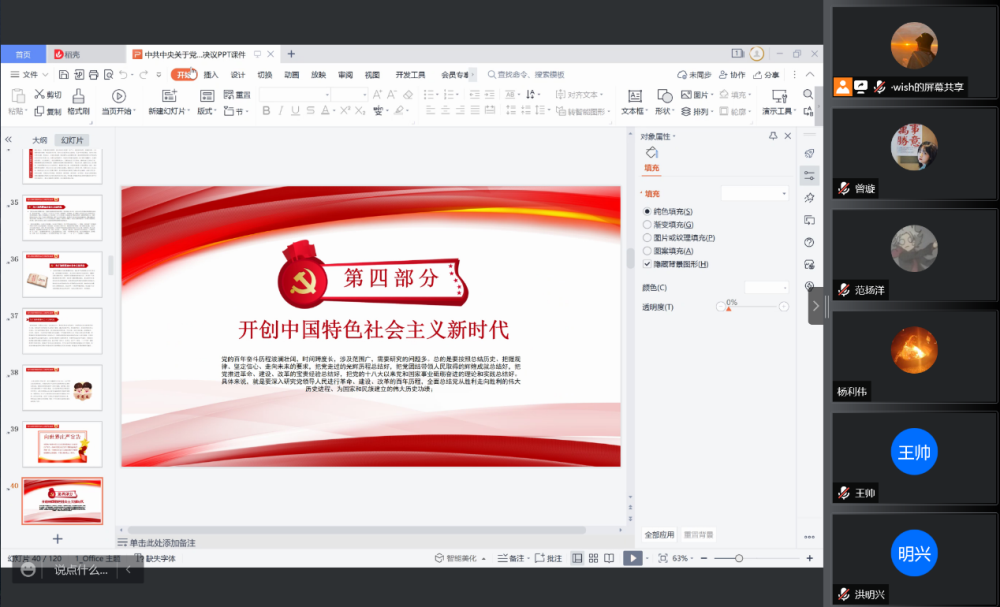
Task: Expand the fill preset dropdown in panel
Action: point(755,193)
